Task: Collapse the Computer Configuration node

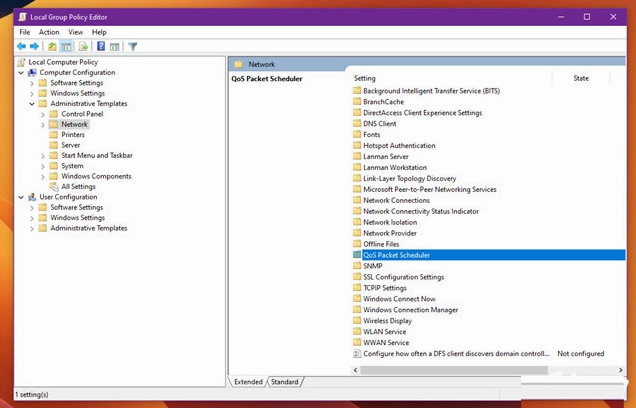Action: coord(21,73)
